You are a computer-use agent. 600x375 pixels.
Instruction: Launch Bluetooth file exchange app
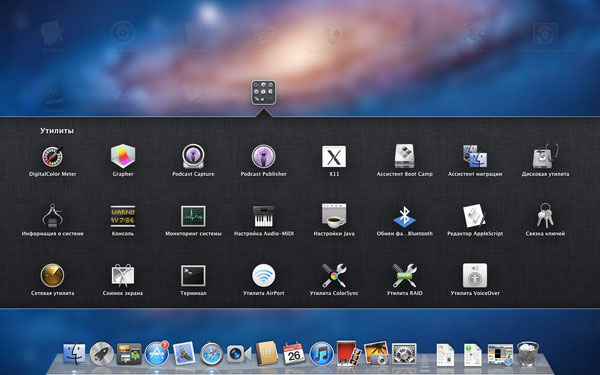click(x=404, y=217)
